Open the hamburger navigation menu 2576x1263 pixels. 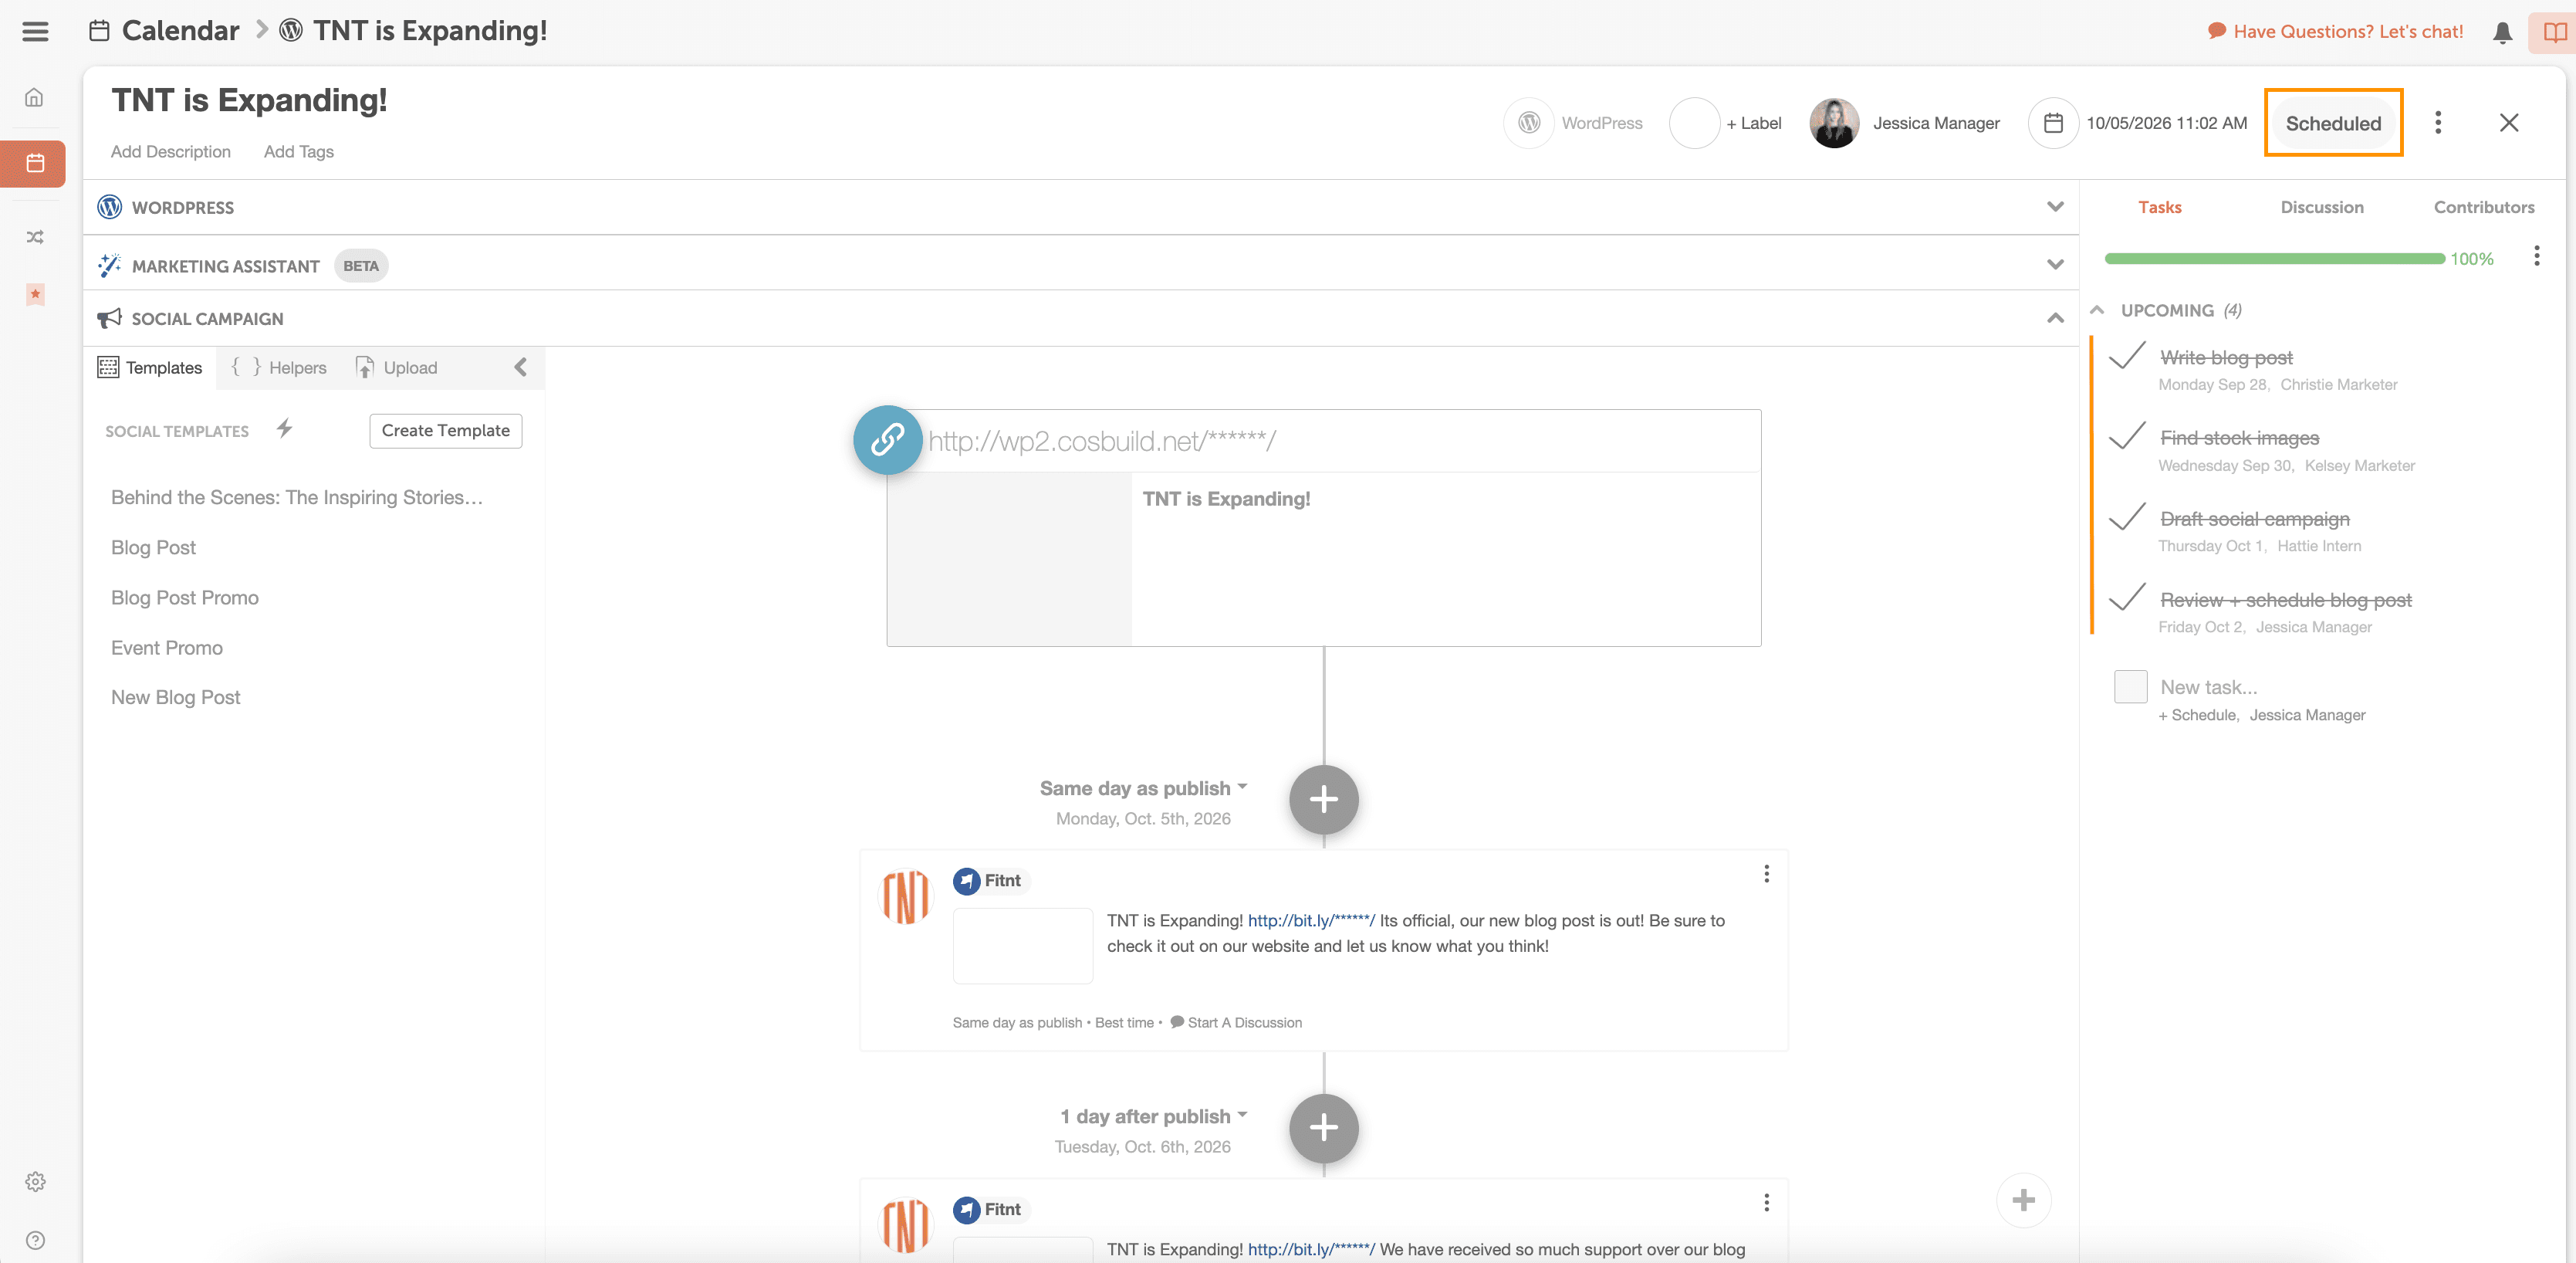35,31
